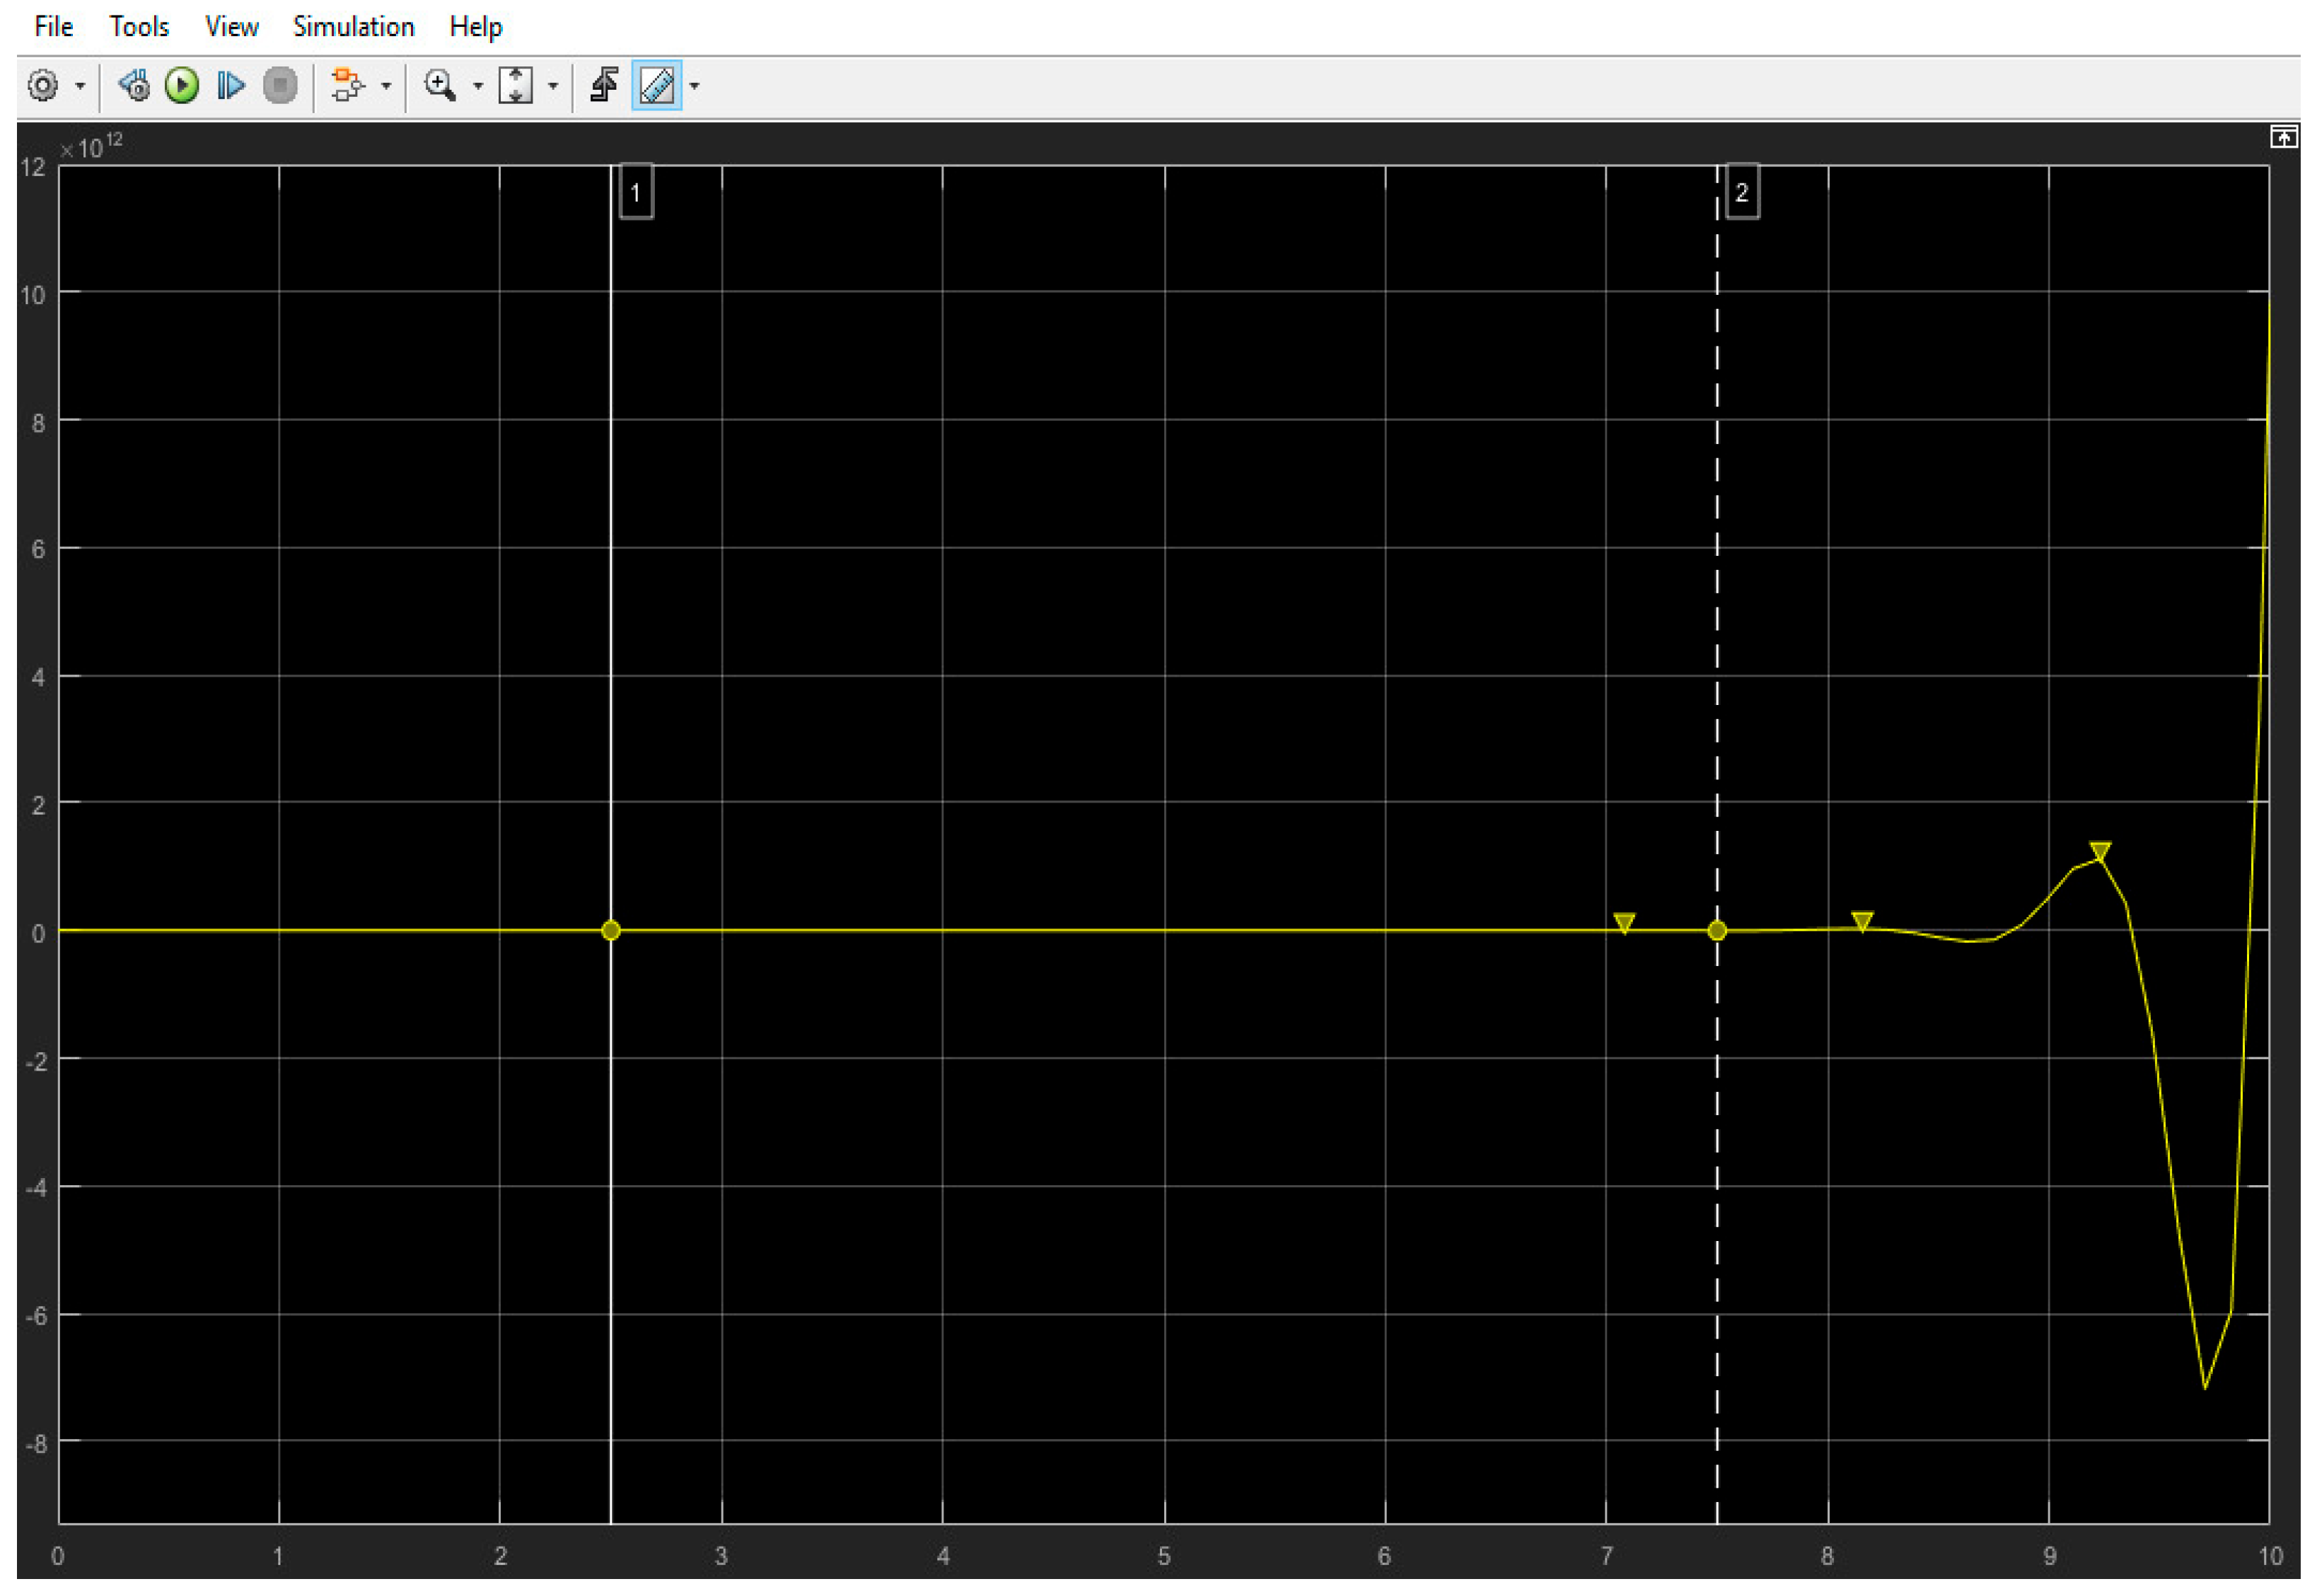Viewport: 2317px width, 1596px height.
Task: Click the peak marker triangle near 7.1
Action: pos(1625,924)
